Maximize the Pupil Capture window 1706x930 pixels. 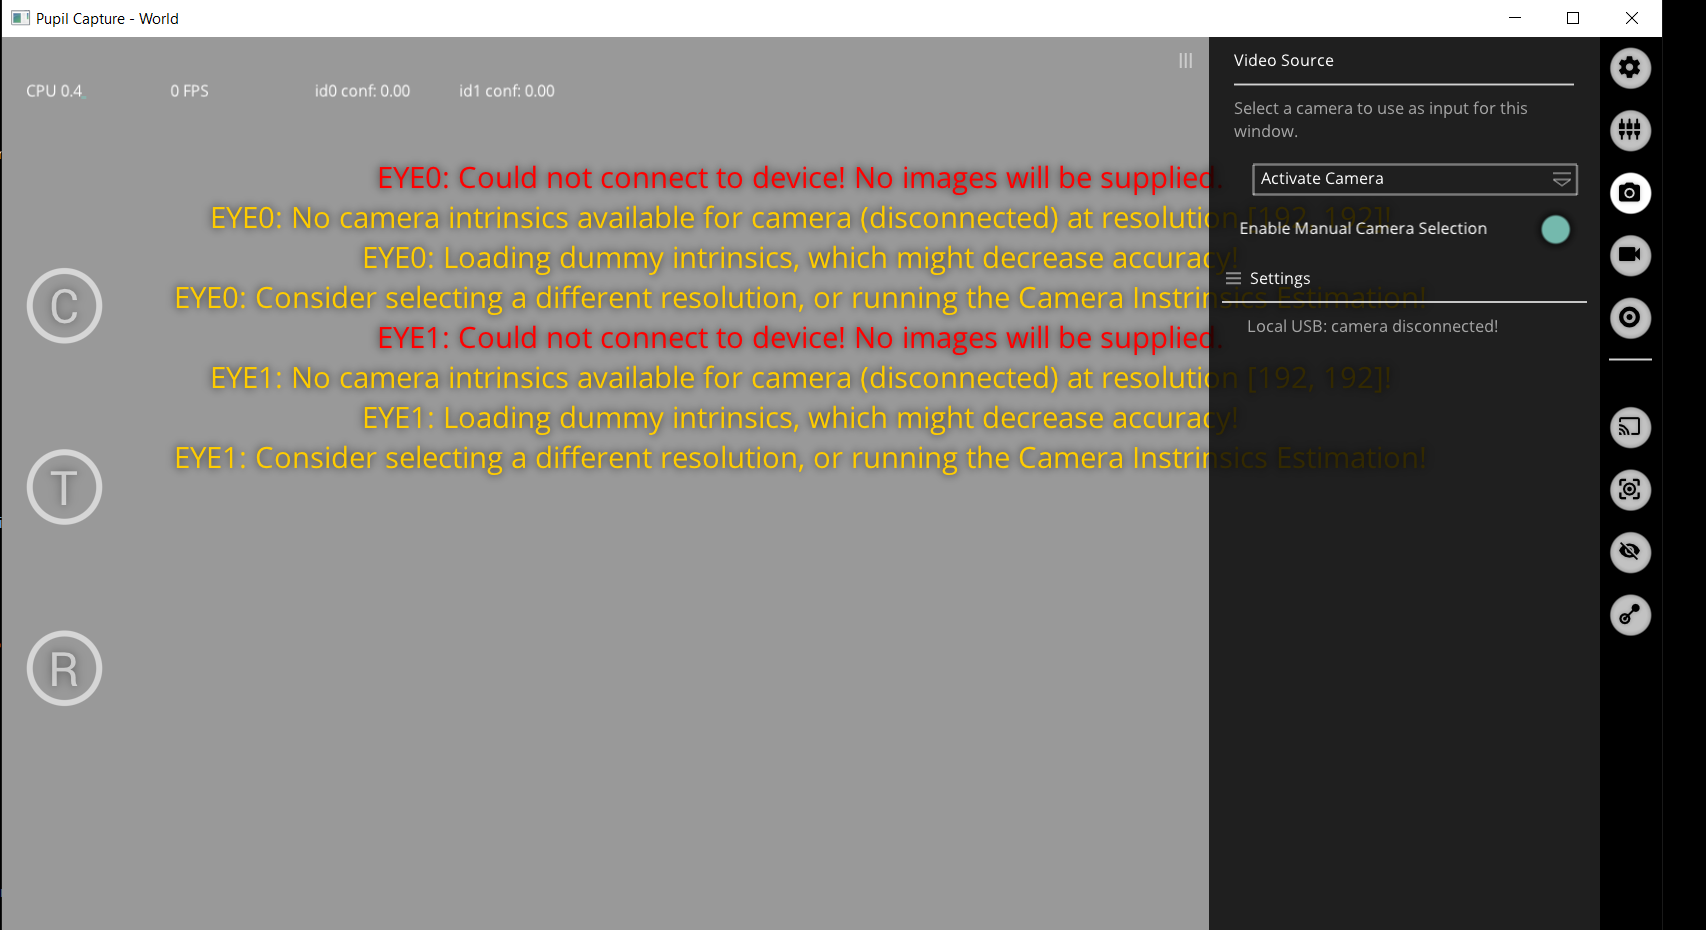coord(1573,18)
